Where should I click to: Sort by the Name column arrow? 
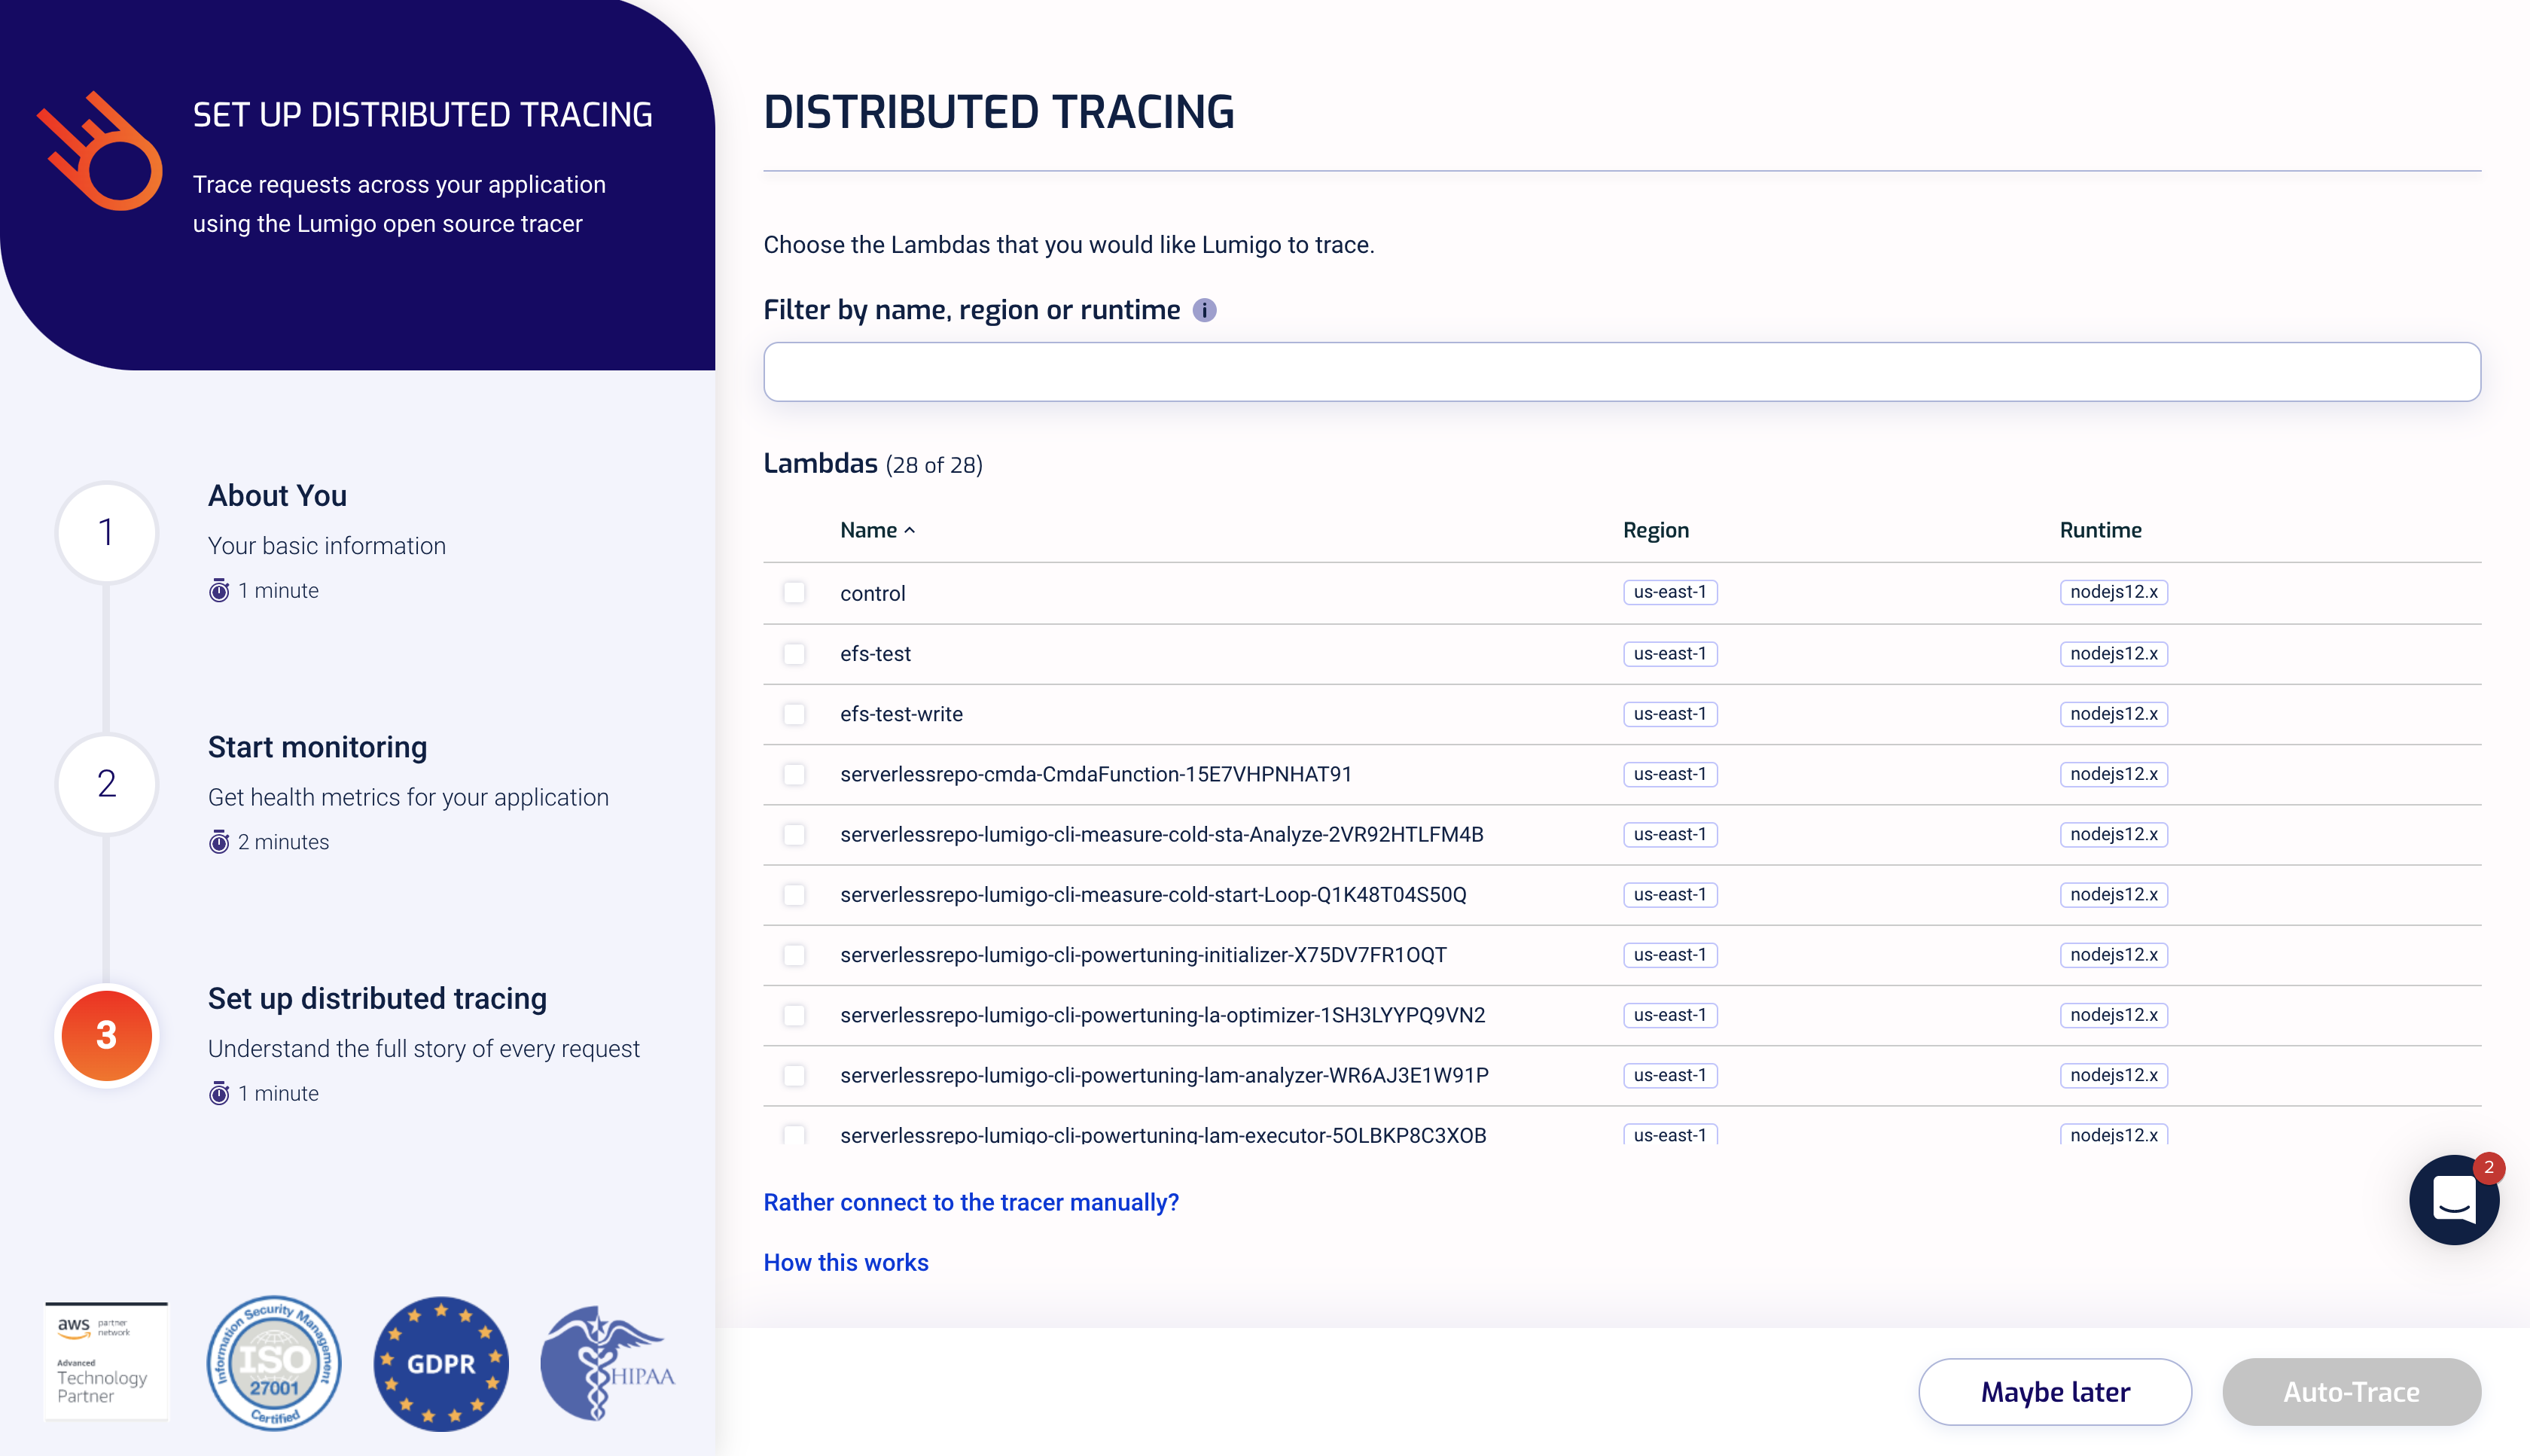point(909,531)
